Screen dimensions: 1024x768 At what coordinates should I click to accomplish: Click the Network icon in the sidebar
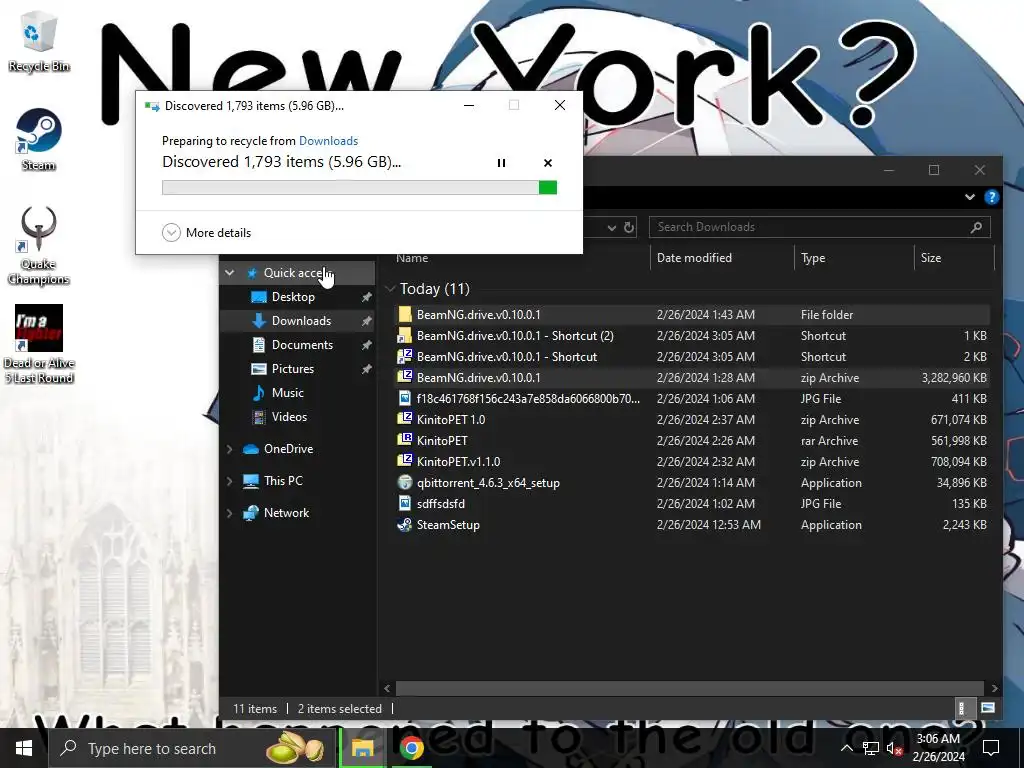(251, 513)
